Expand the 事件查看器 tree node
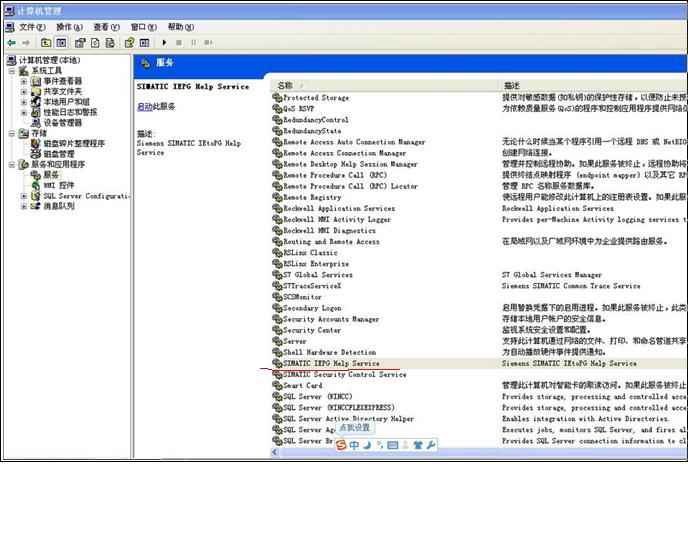The image size is (688, 550). click(x=24, y=81)
